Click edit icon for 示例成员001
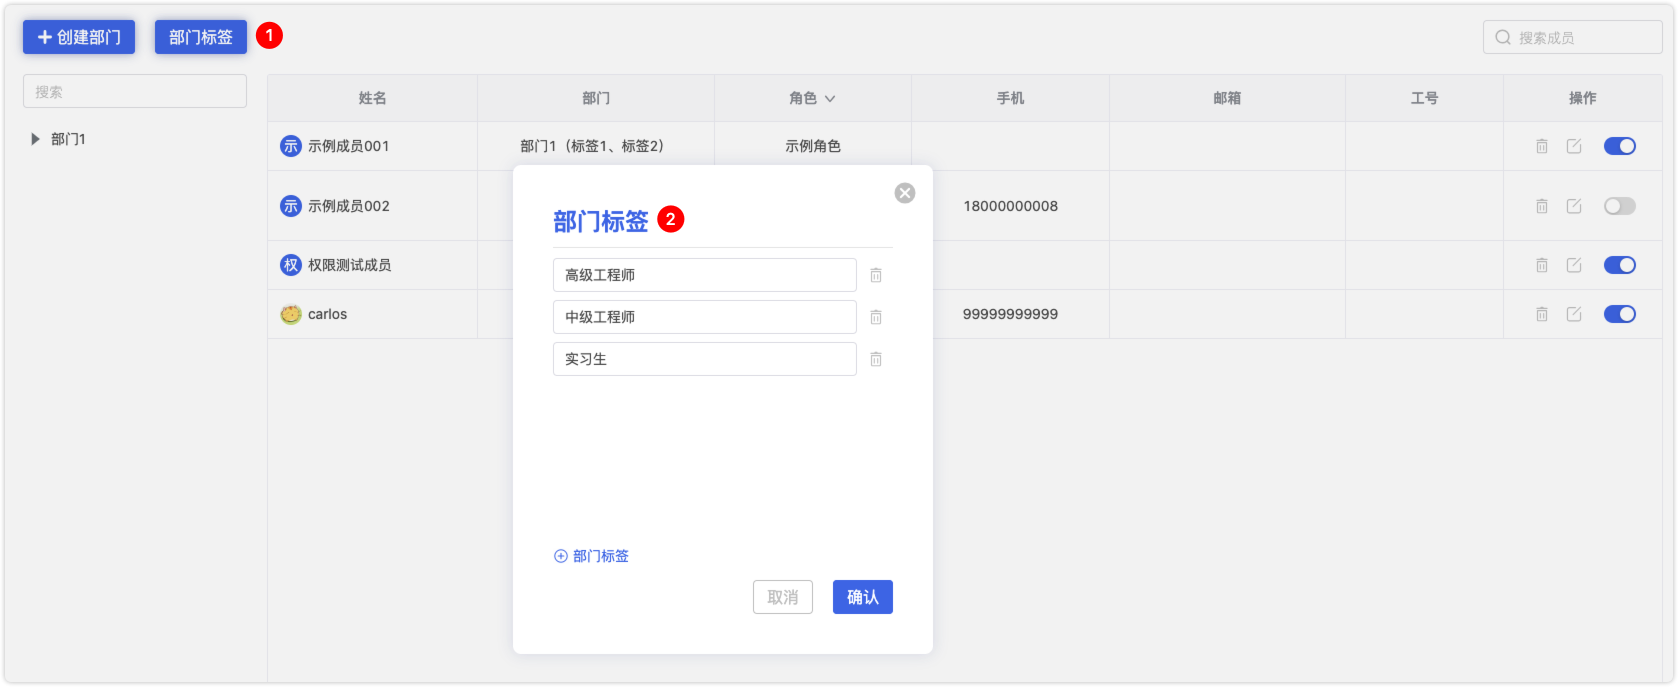 click(x=1574, y=146)
